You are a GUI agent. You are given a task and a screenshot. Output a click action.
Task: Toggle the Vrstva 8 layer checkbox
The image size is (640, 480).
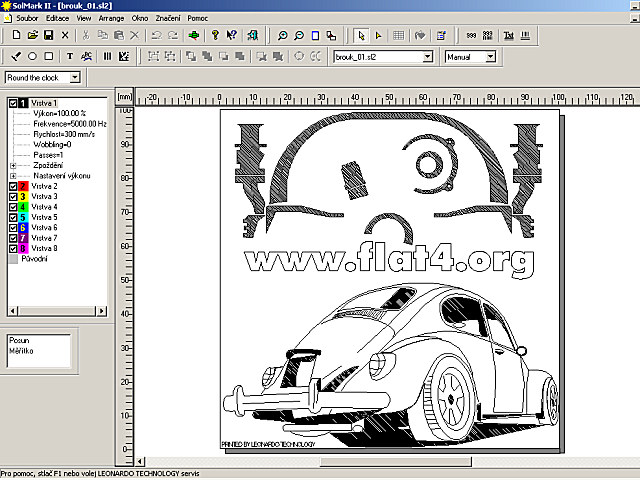(13, 249)
